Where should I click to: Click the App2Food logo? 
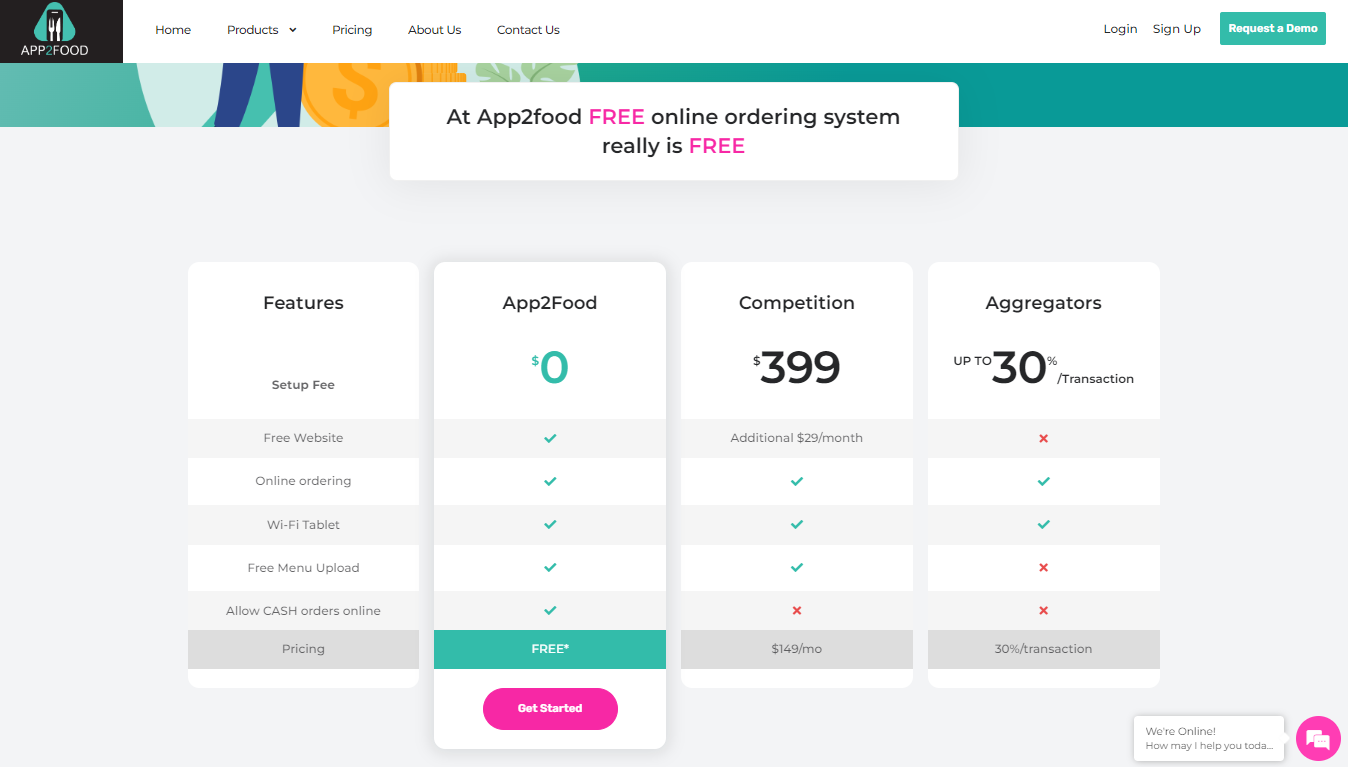[x=61, y=31]
